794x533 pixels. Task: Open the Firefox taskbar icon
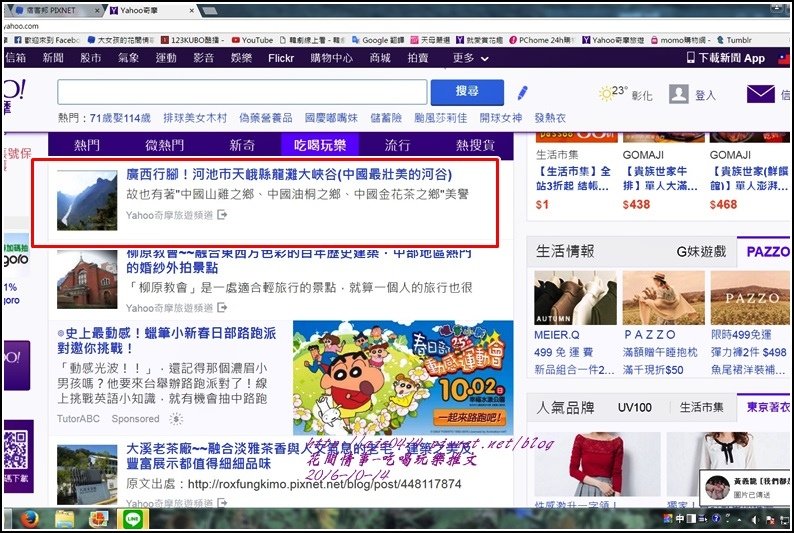pos(30,519)
